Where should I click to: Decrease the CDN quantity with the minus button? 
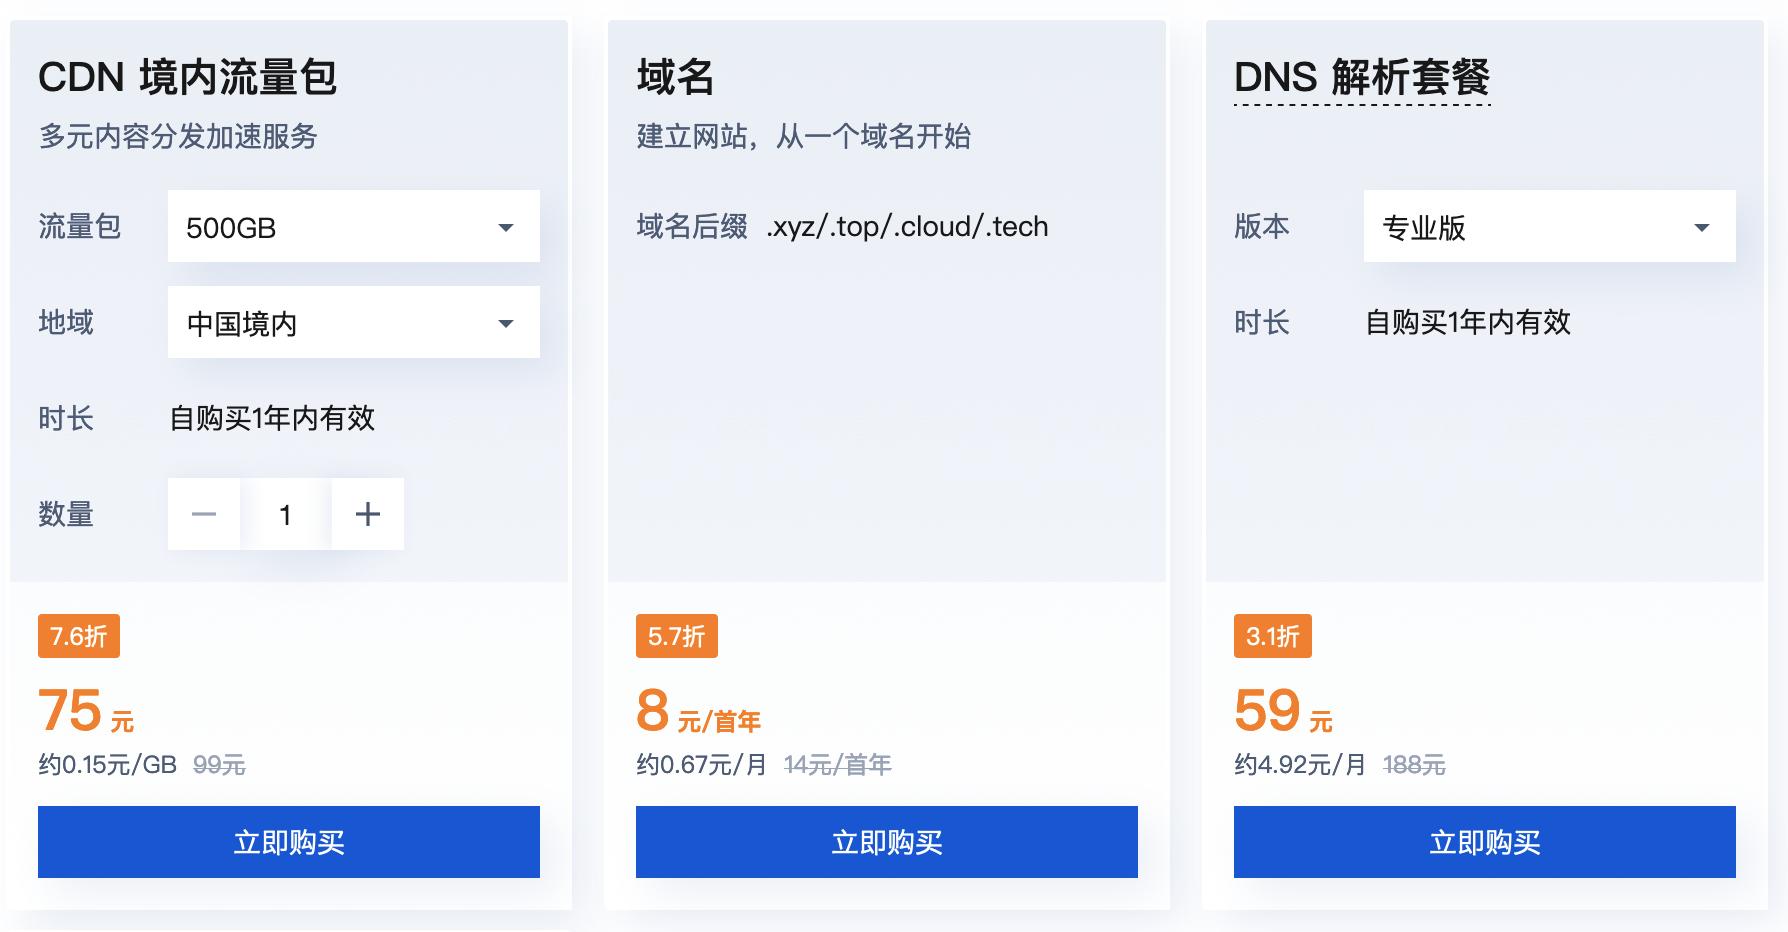coord(204,514)
